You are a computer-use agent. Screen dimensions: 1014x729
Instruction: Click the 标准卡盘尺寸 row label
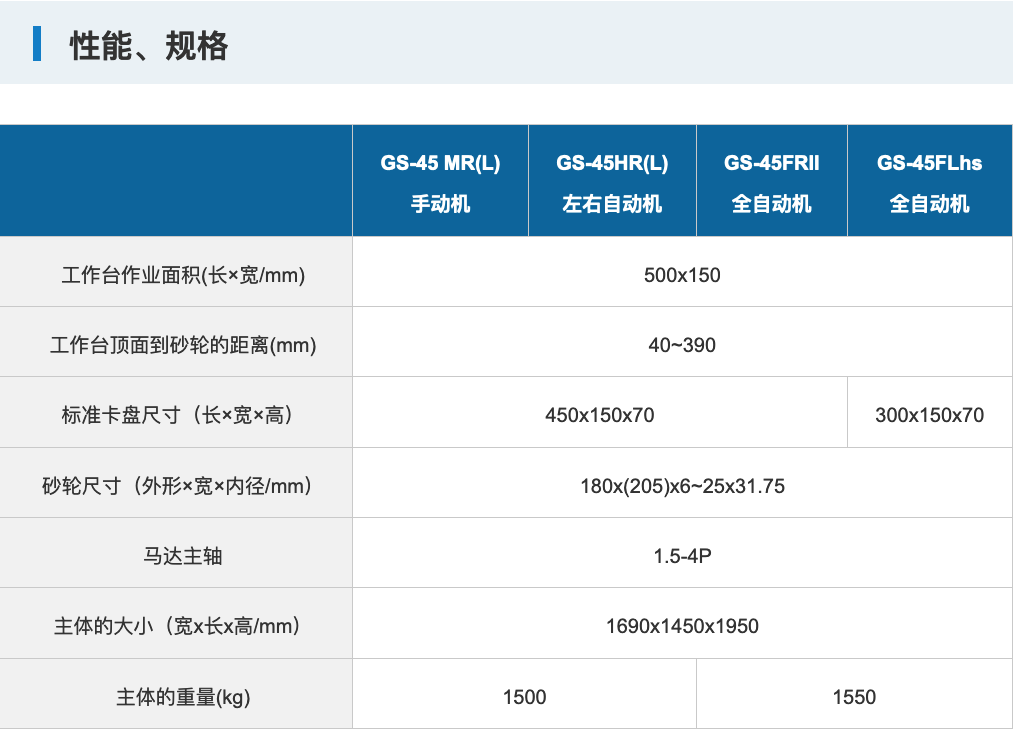click(x=177, y=415)
